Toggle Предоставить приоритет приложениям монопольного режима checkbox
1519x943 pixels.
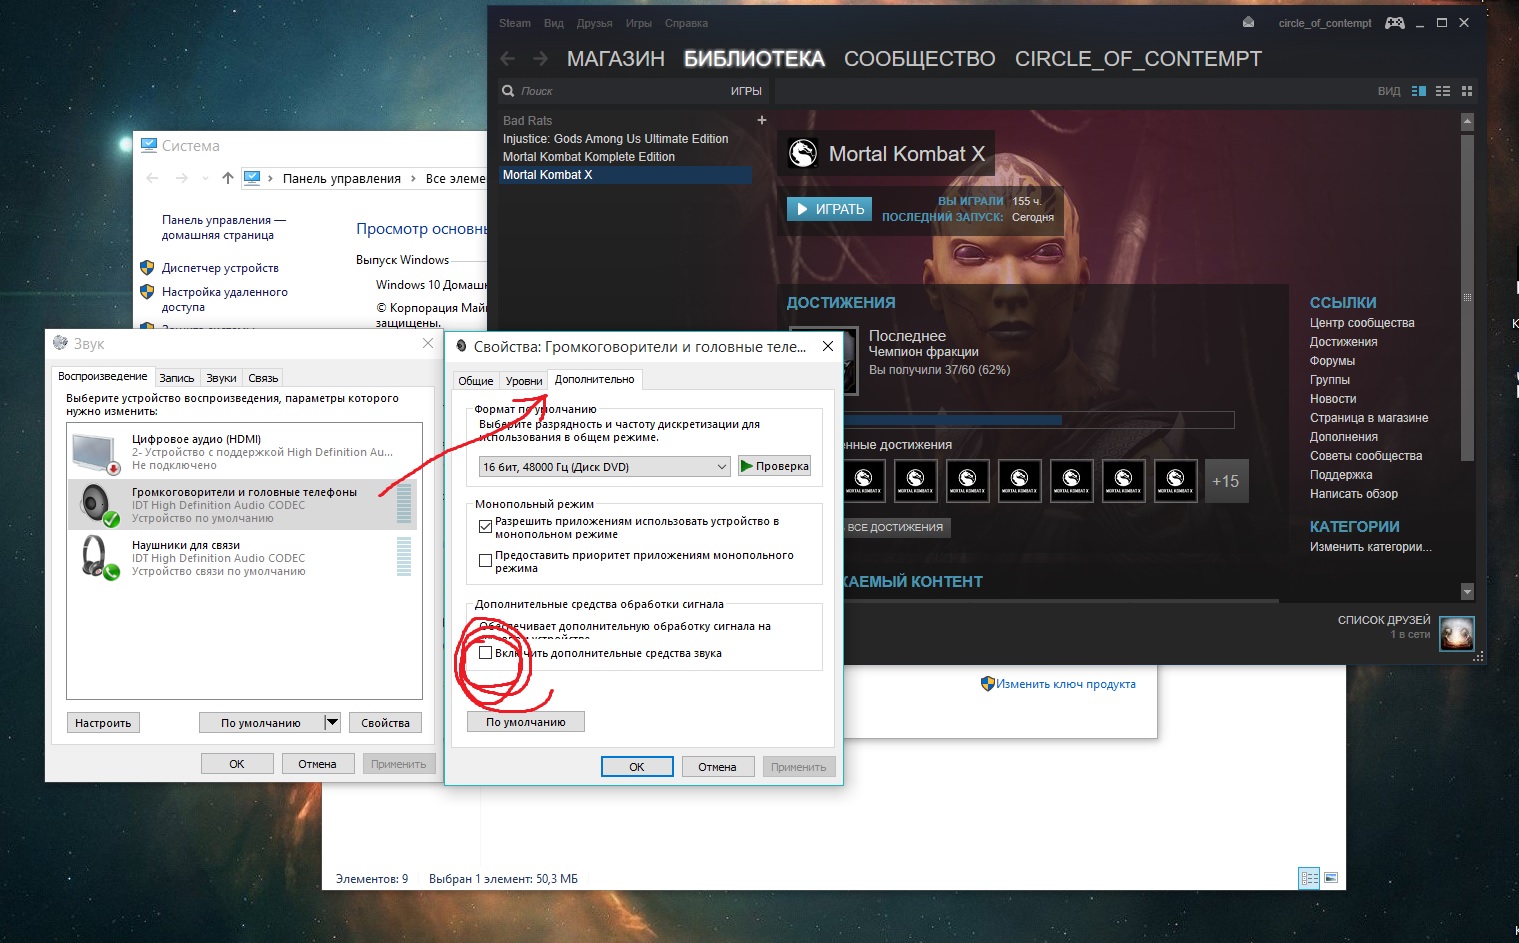485,560
